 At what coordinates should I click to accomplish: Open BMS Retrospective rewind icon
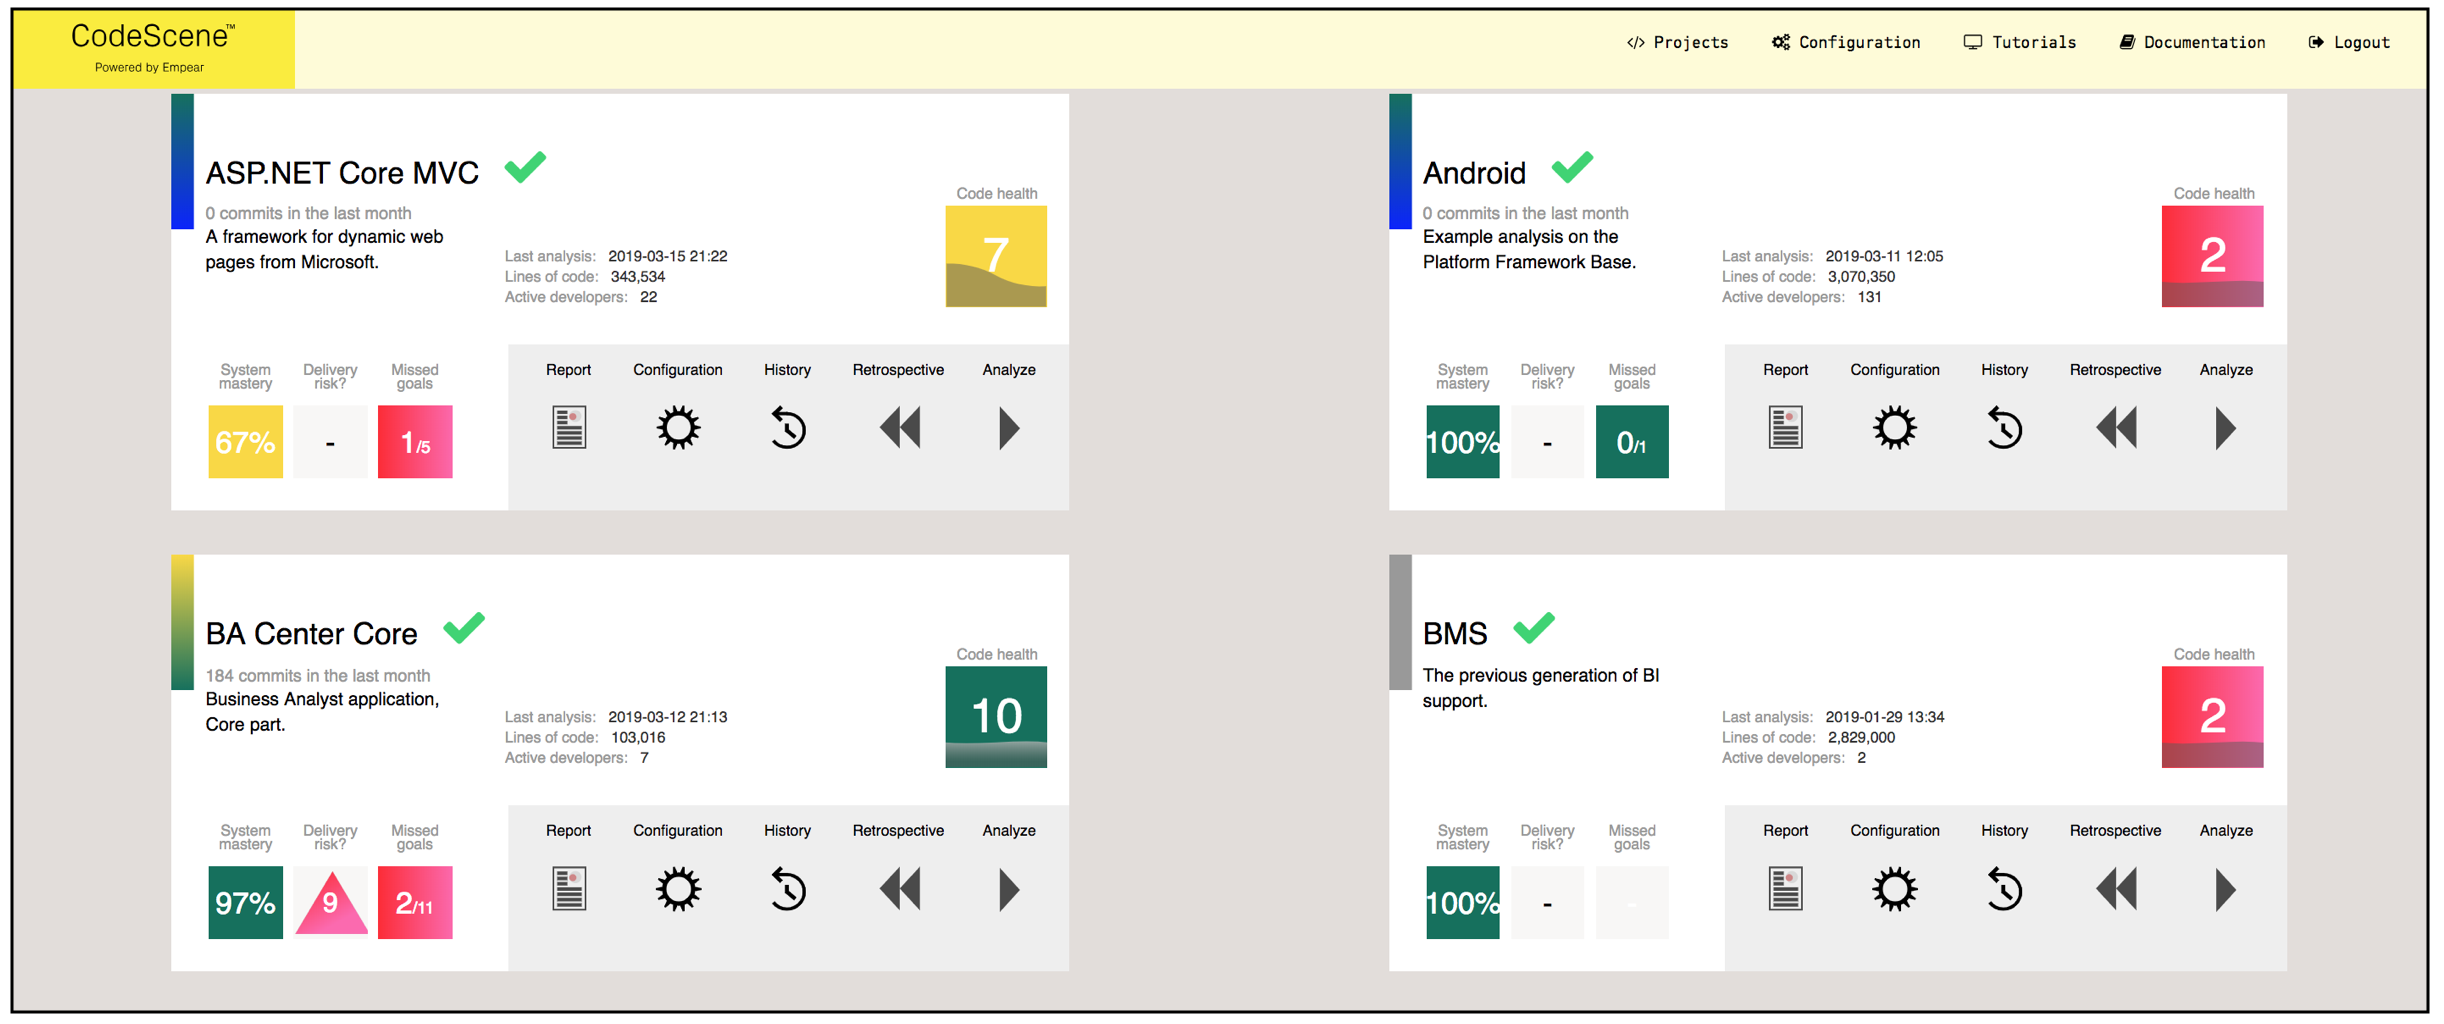click(x=2116, y=889)
